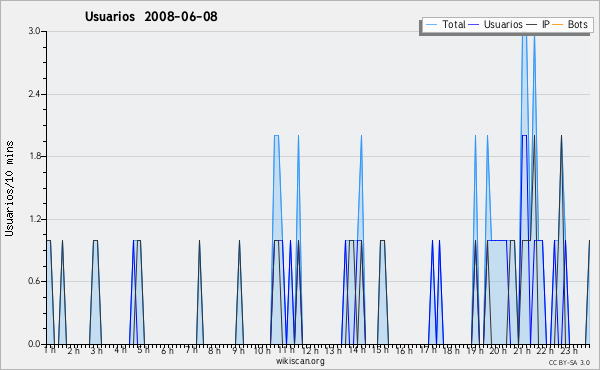Click the 19 h x-axis label
The height and width of the screenshot is (370, 600).
tap(475, 350)
